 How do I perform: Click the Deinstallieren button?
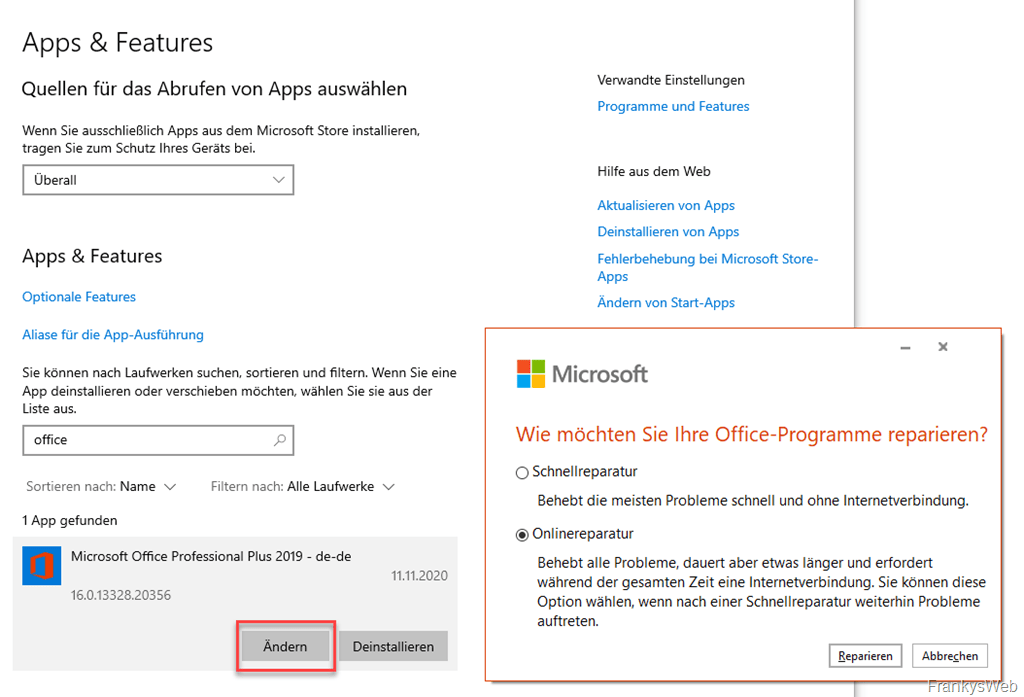tap(393, 646)
